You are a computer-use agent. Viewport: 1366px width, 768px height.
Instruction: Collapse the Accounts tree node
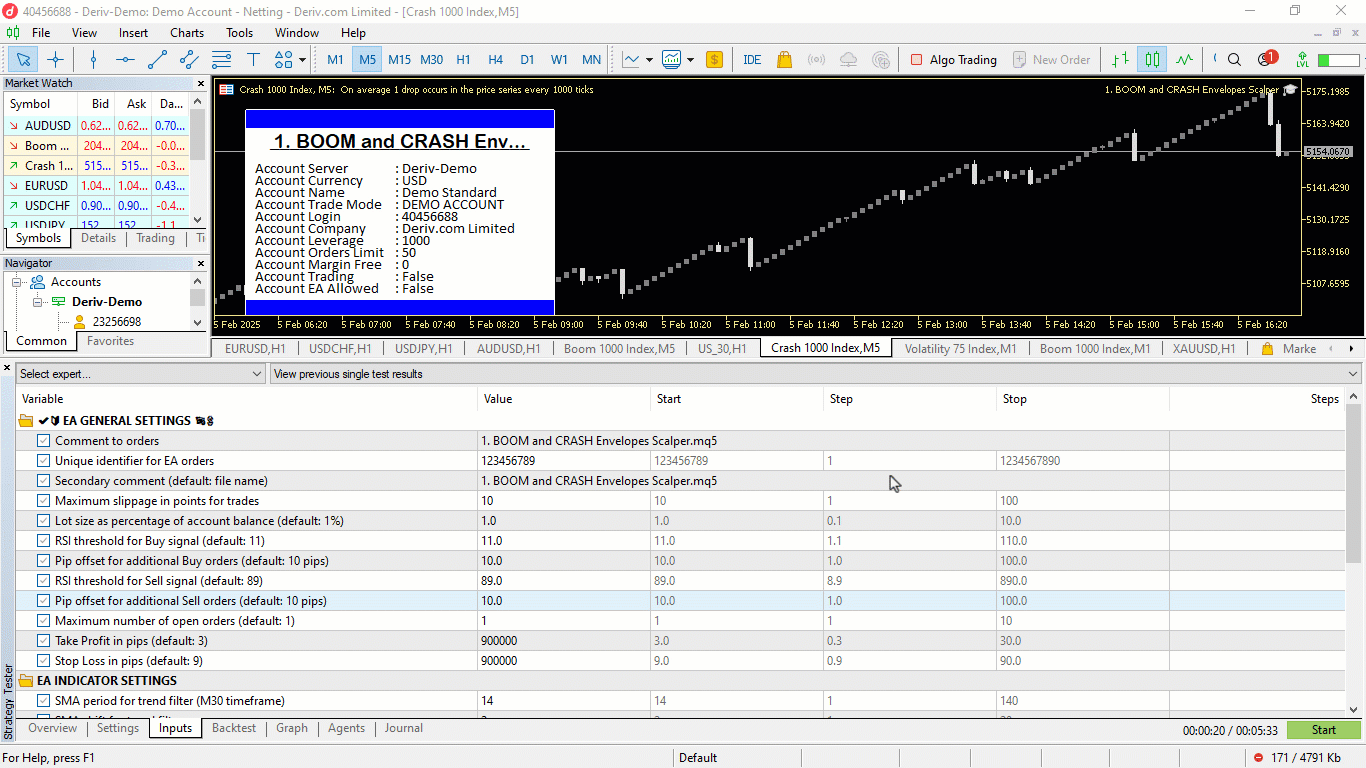[x=17, y=282]
